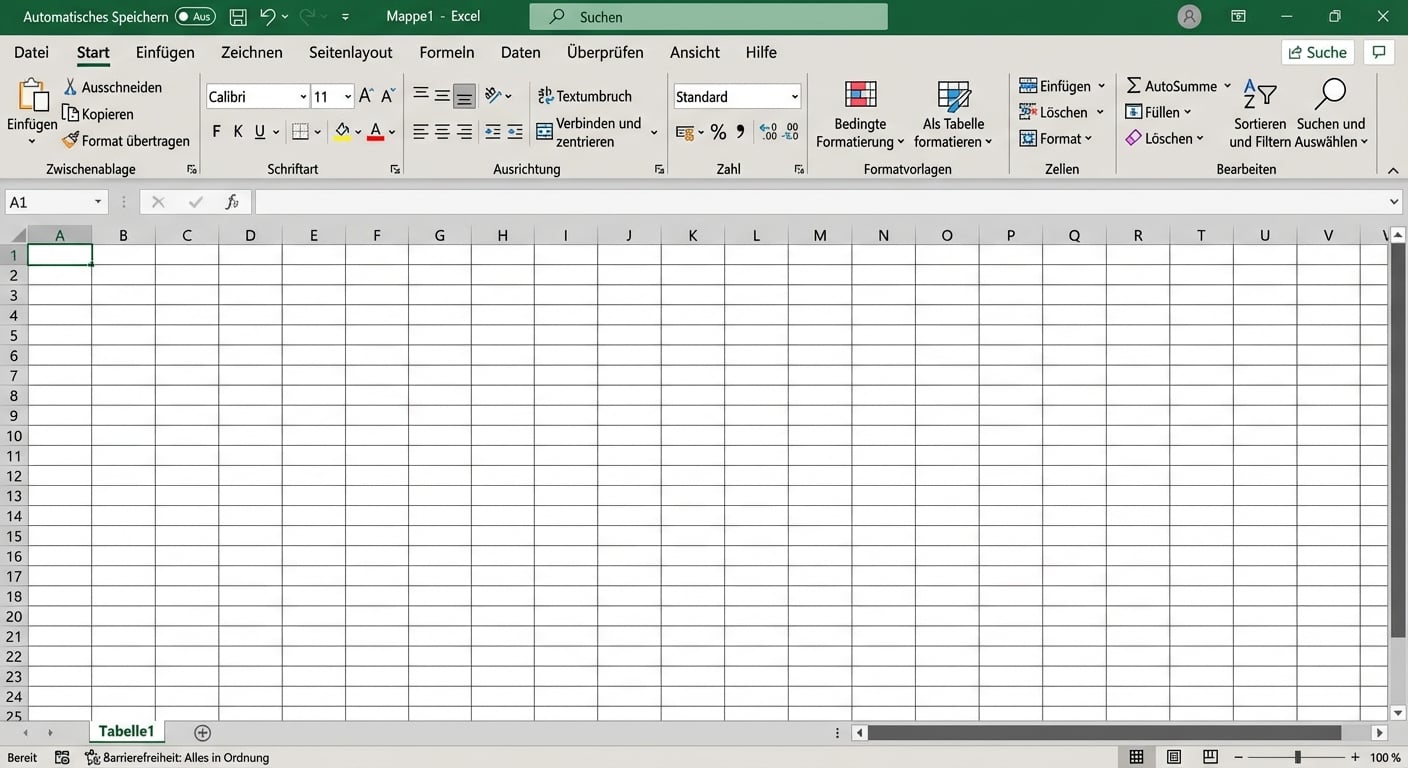Select normal view icon in status bar

pyautogui.click(x=1136, y=757)
